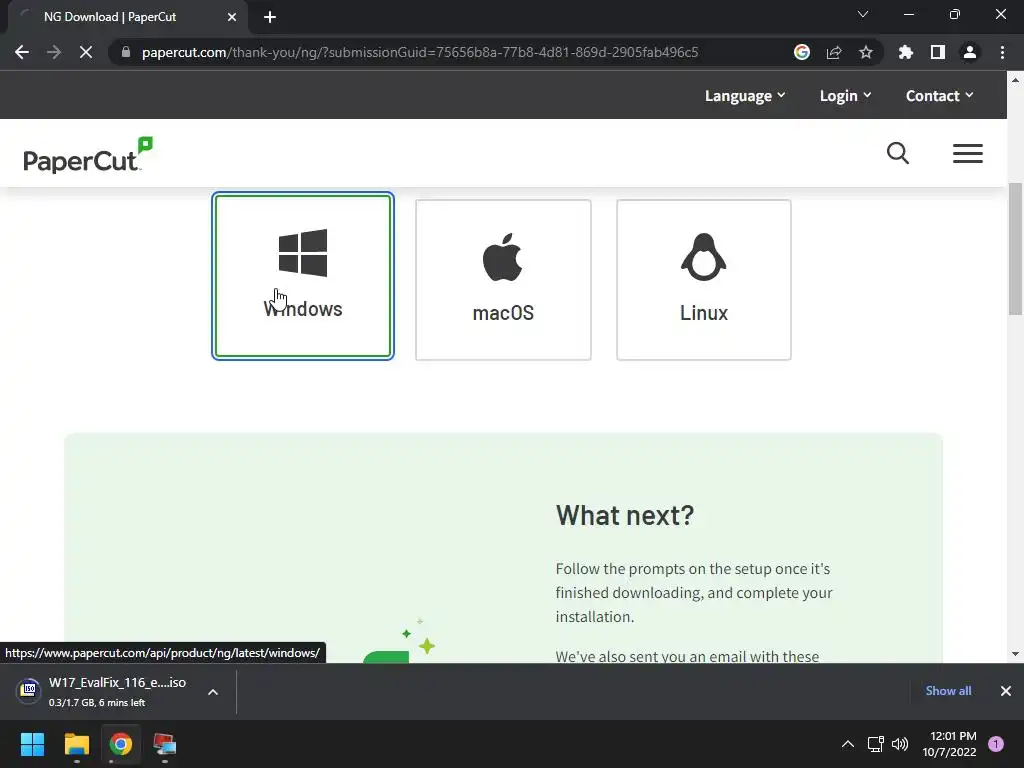
Task: View site information via lock icon
Action: (x=126, y=52)
